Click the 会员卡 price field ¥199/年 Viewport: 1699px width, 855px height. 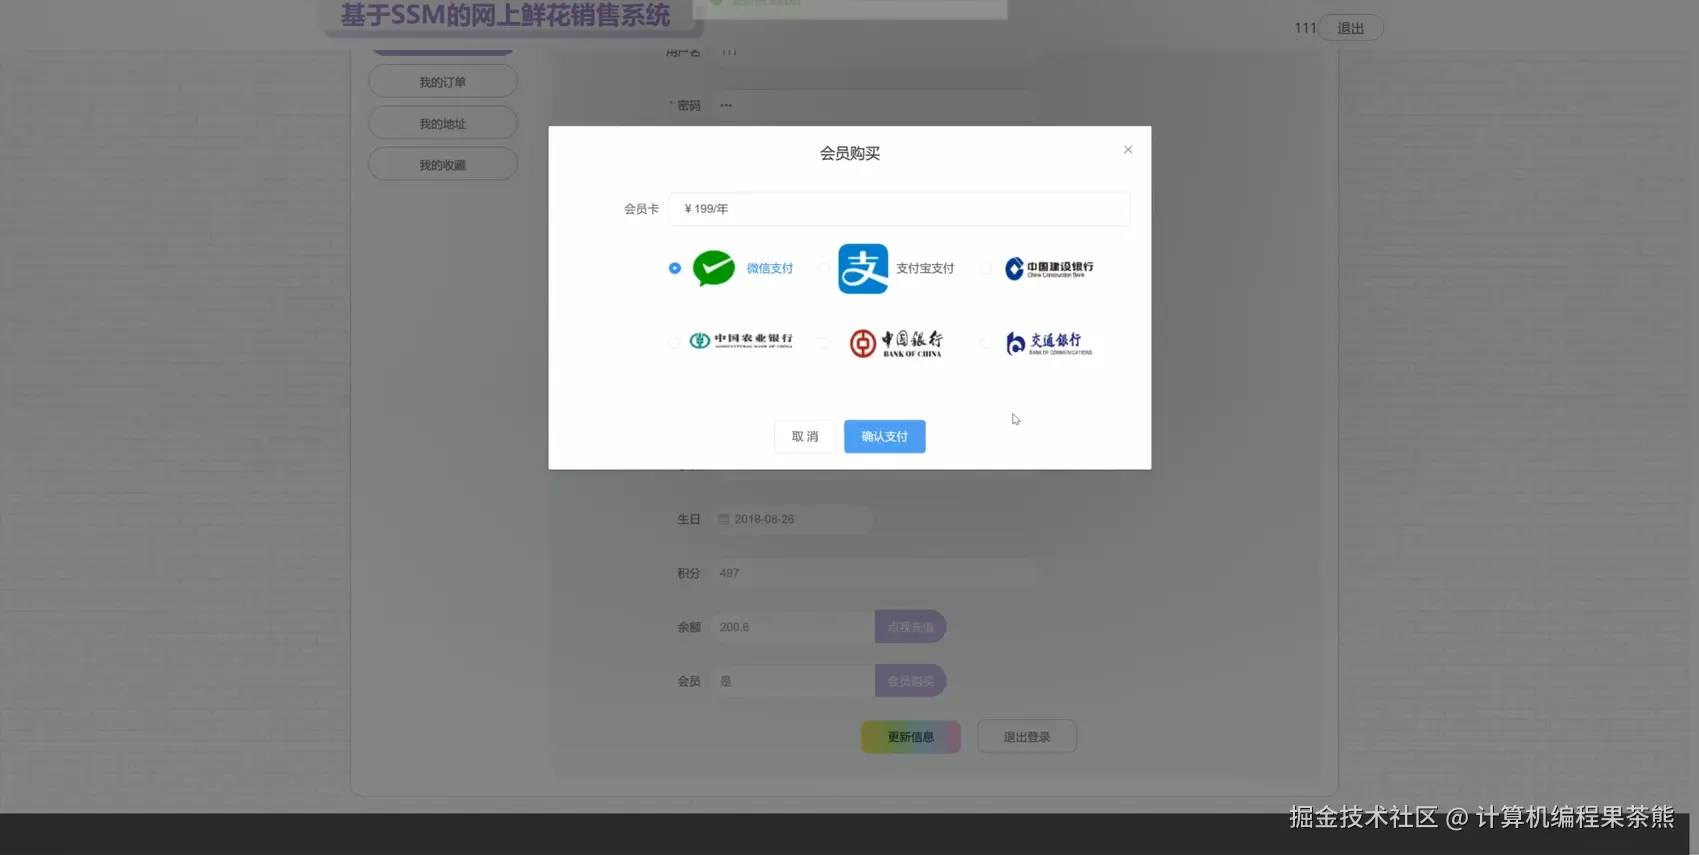899,209
